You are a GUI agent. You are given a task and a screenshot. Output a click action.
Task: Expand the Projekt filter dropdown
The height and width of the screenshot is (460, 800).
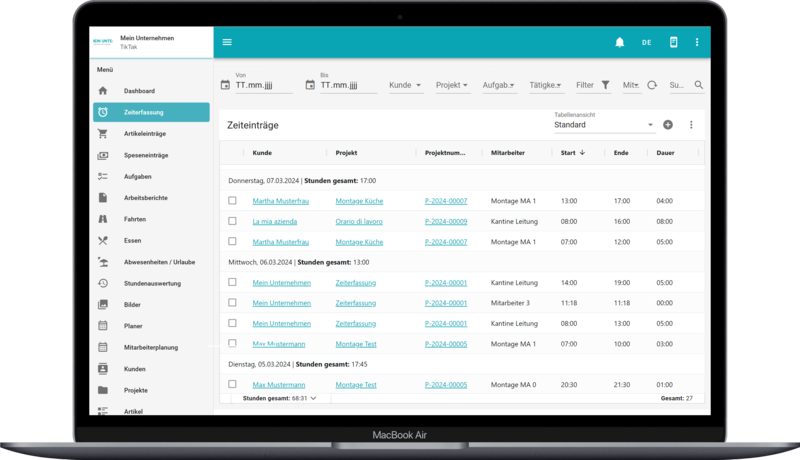tap(452, 86)
